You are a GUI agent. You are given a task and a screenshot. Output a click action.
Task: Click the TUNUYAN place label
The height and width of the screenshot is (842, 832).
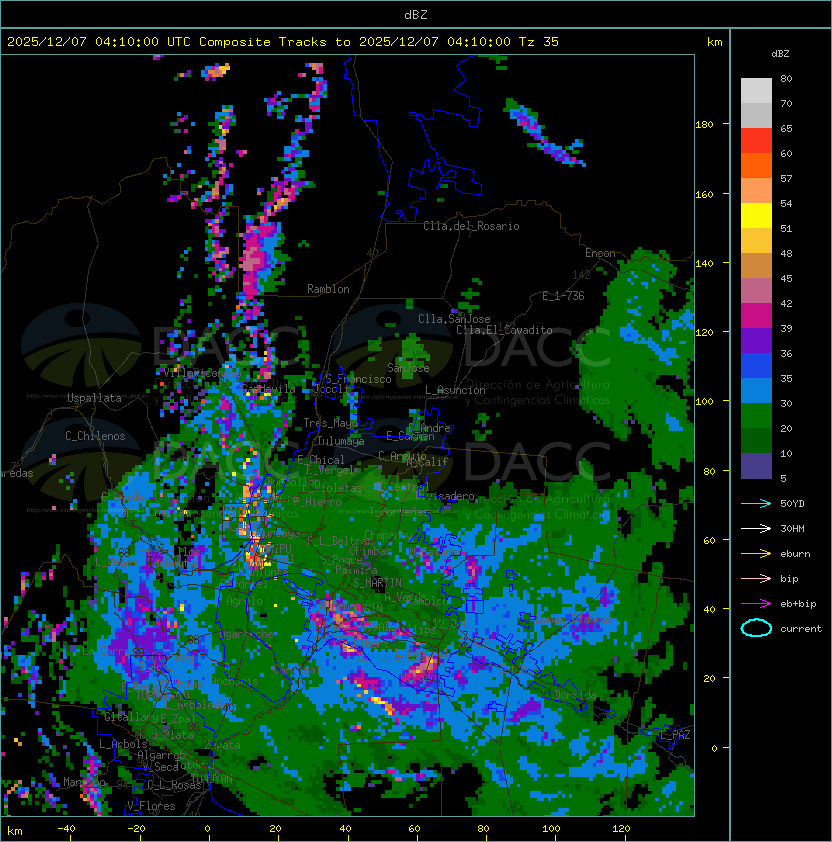coord(212,779)
